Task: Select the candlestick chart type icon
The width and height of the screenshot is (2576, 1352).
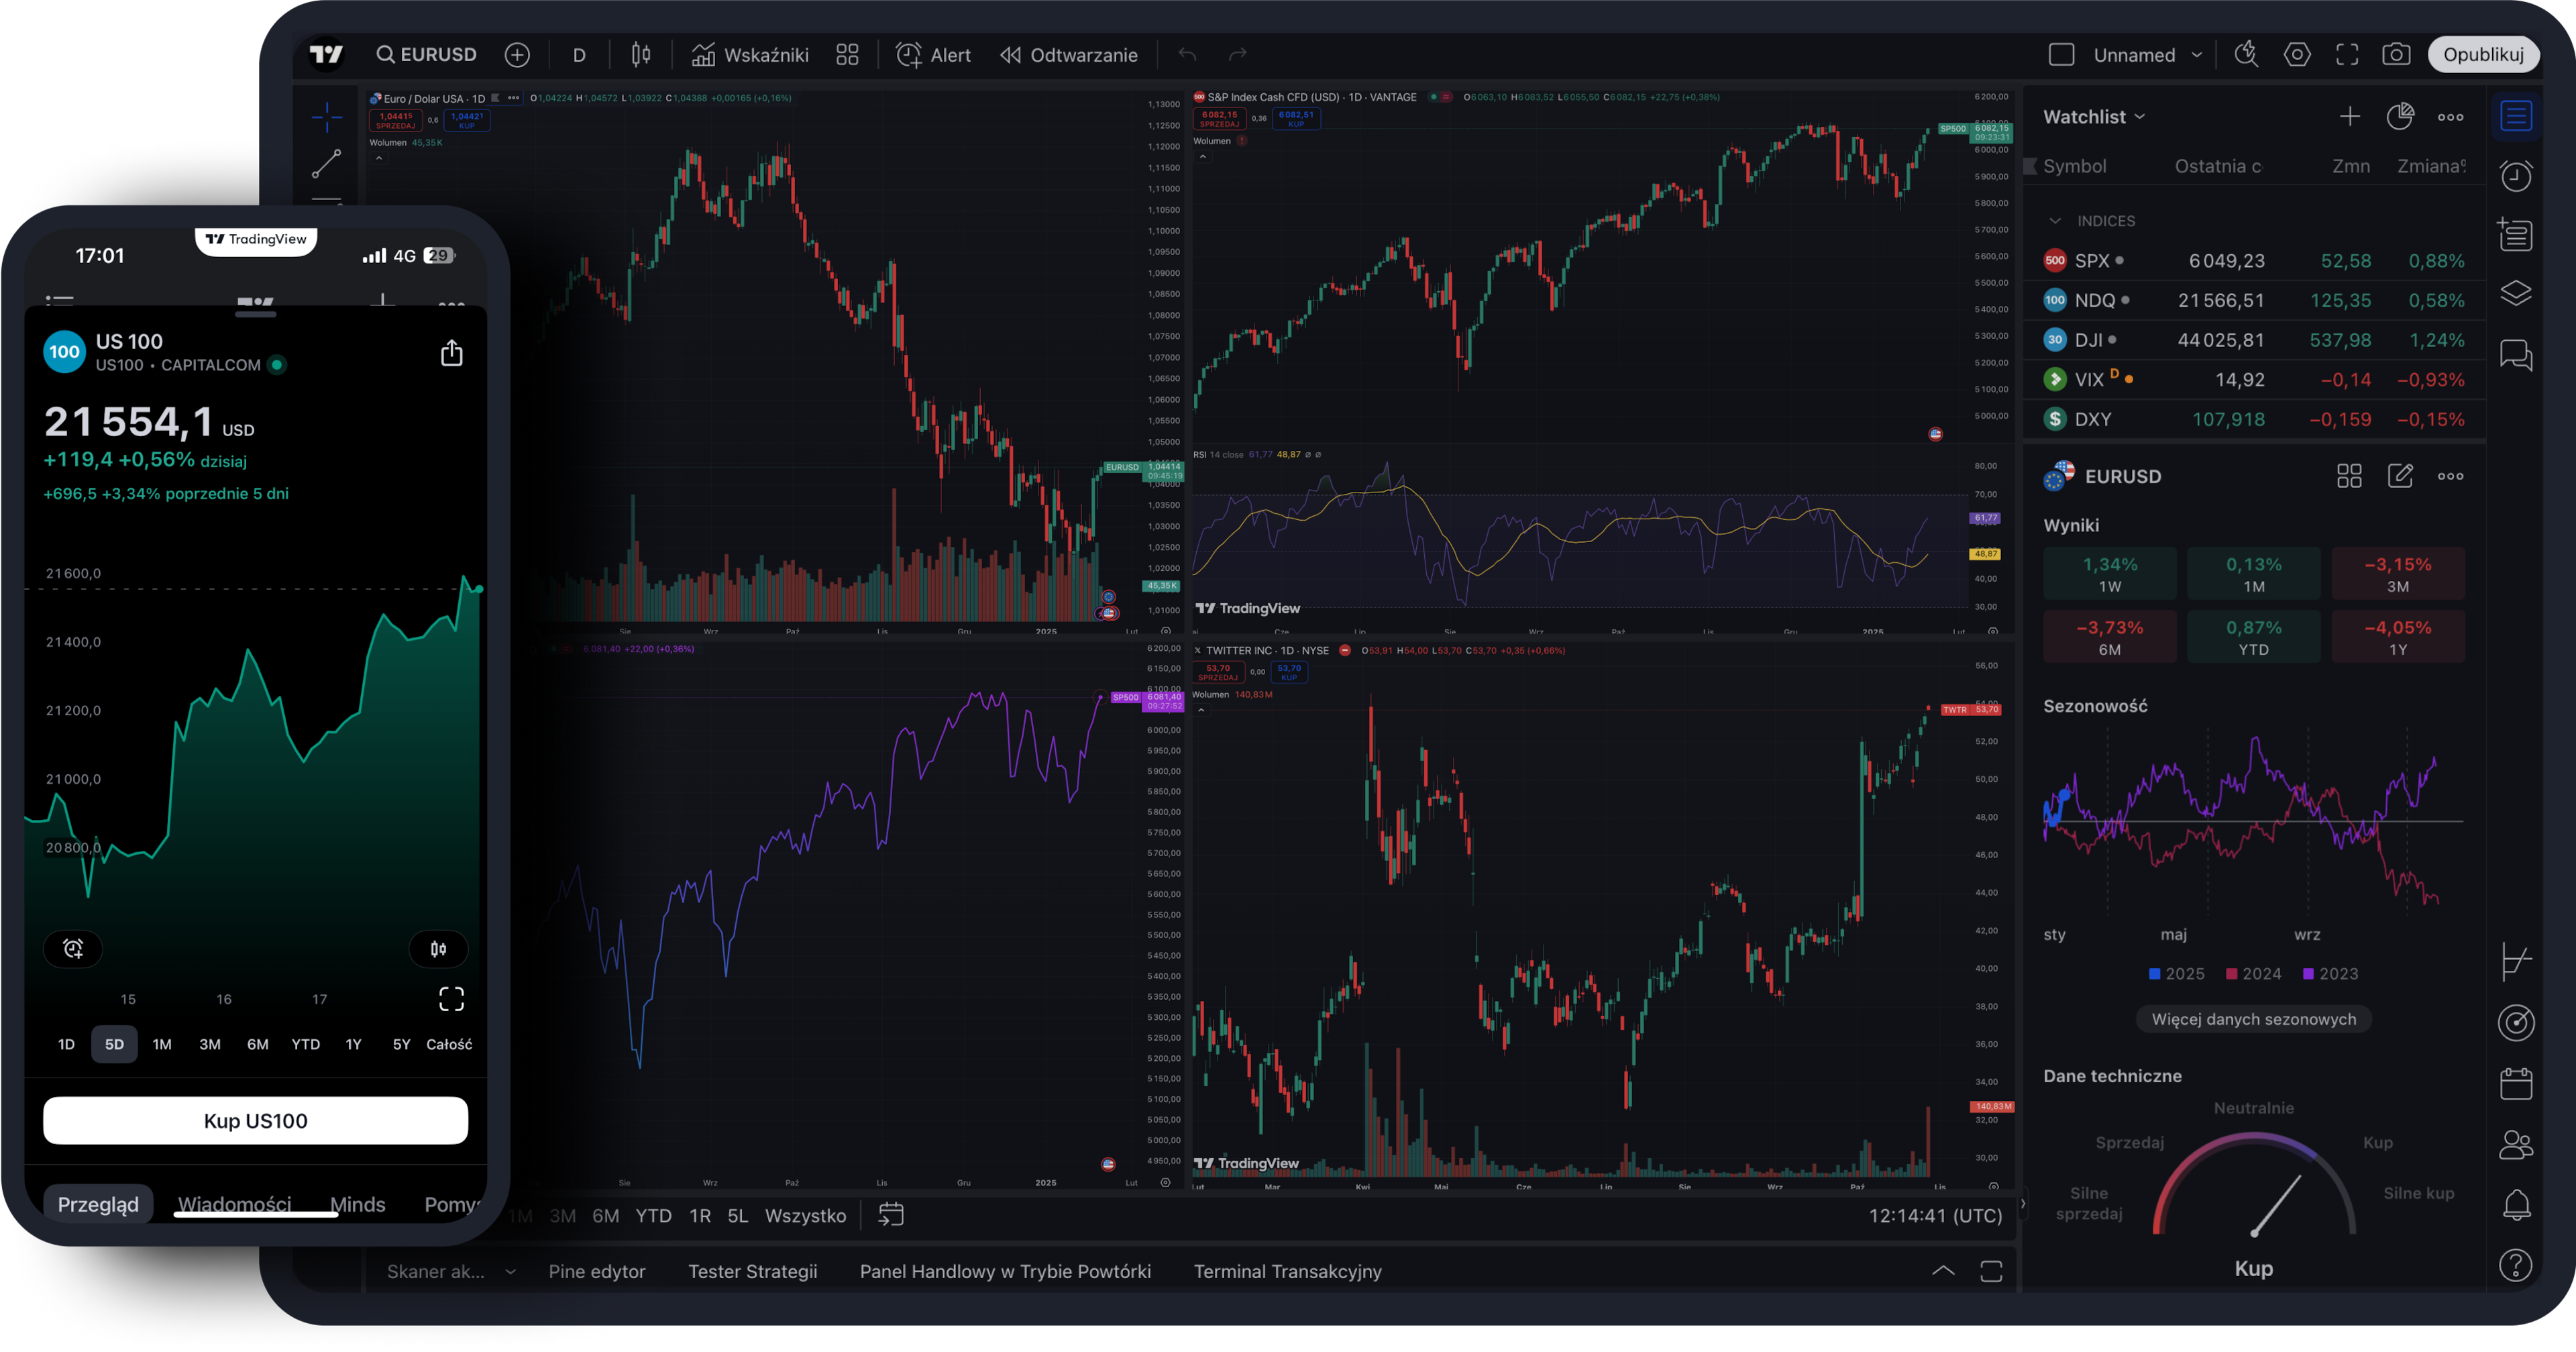Action: tap(641, 55)
